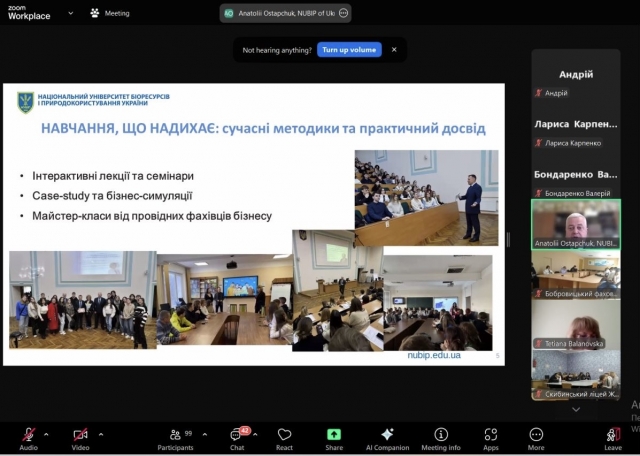Select Скибинський ліцей video thumbnail
The height and width of the screenshot is (456, 640).
pyautogui.click(x=576, y=375)
